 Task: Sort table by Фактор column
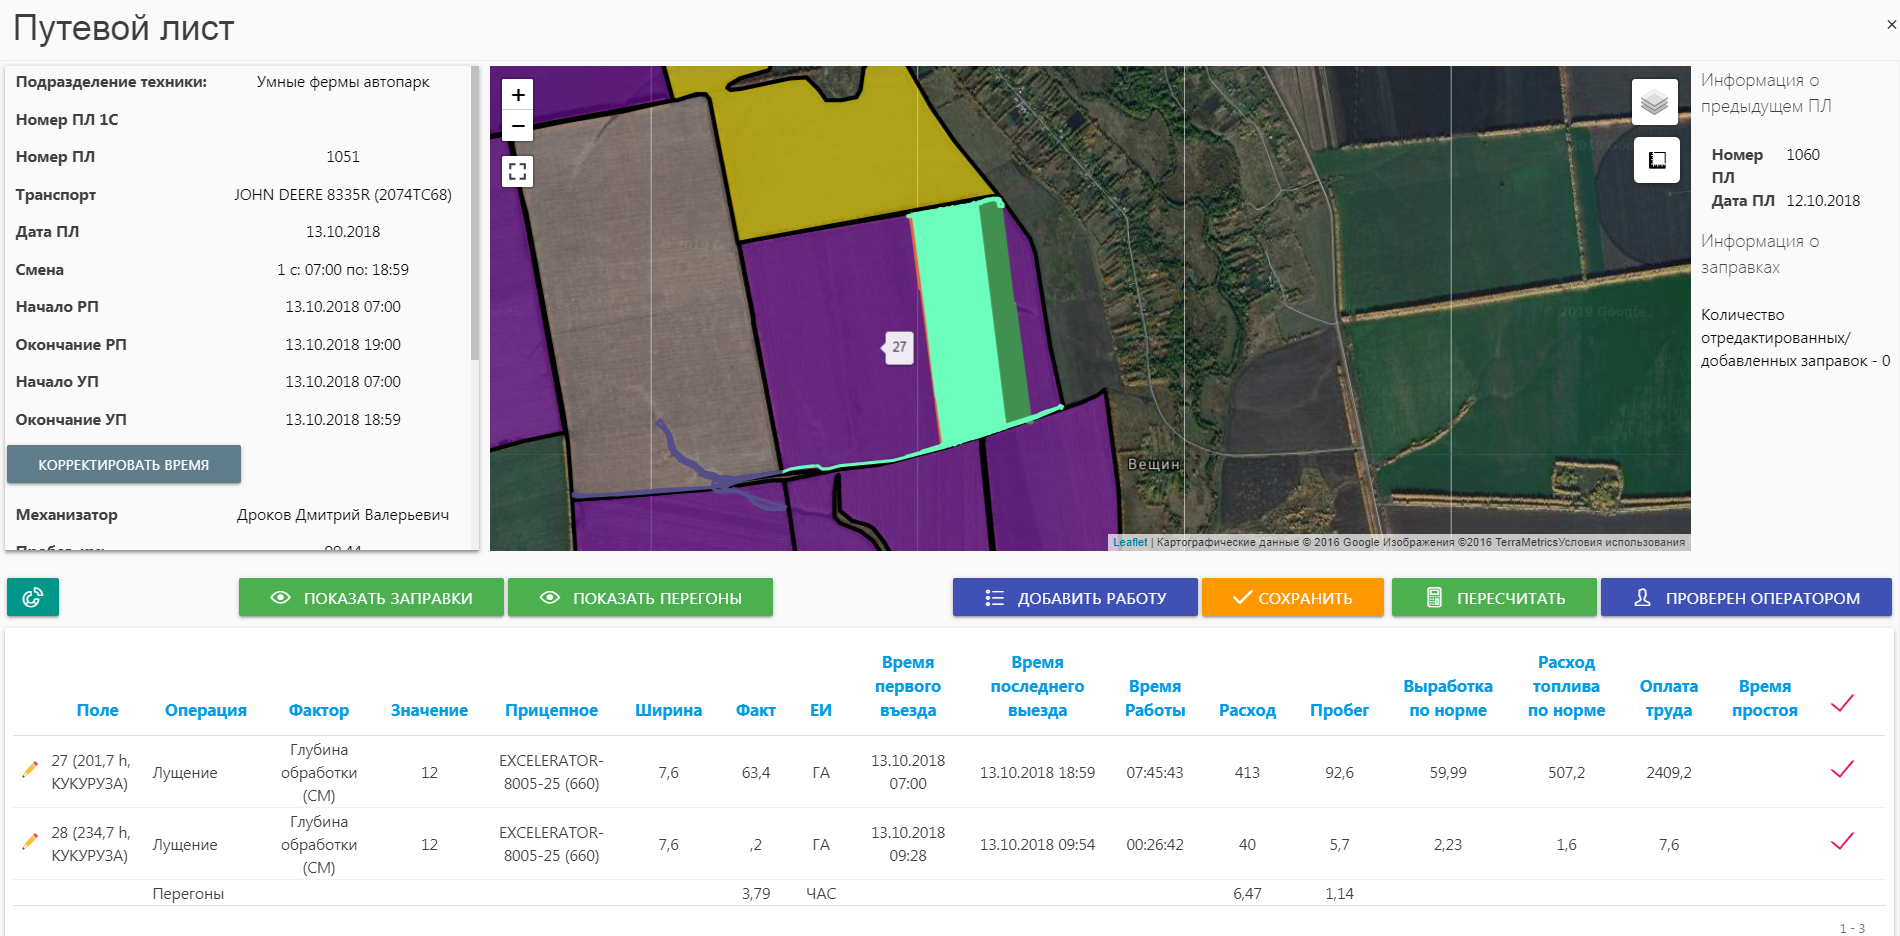tap(319, 710)
